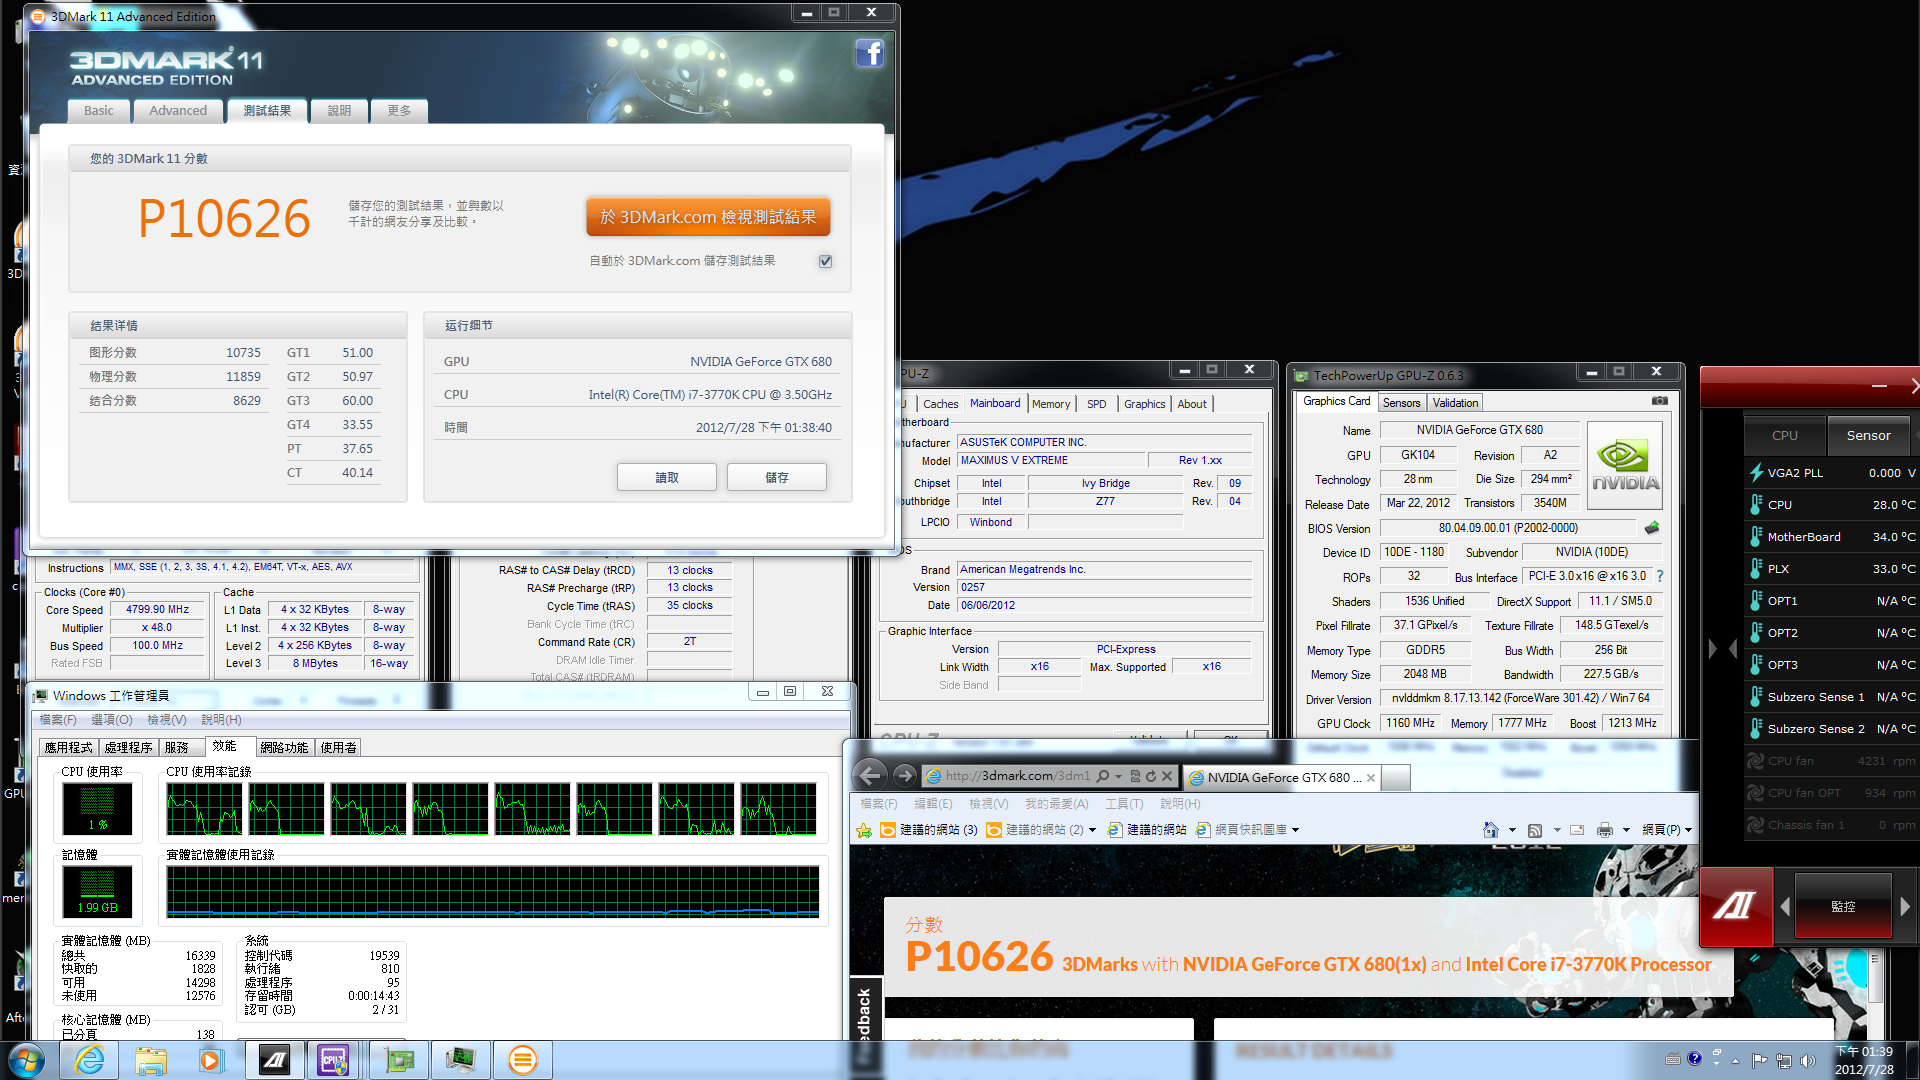This screenshot has height=1080, width=1920.
Task: Open dropdown arrow next to the print icon
Action: tap(1626, 830)
